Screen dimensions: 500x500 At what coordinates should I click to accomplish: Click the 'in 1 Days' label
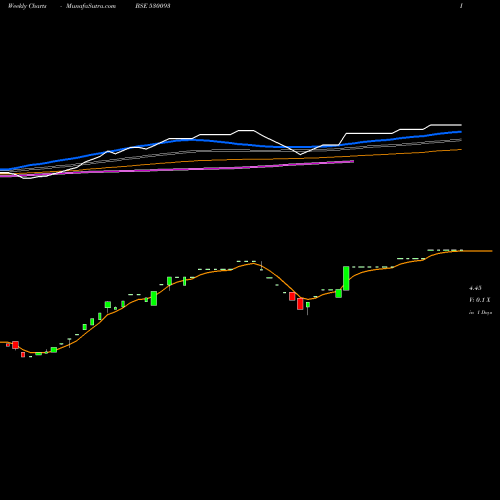(x=480, y=312)
